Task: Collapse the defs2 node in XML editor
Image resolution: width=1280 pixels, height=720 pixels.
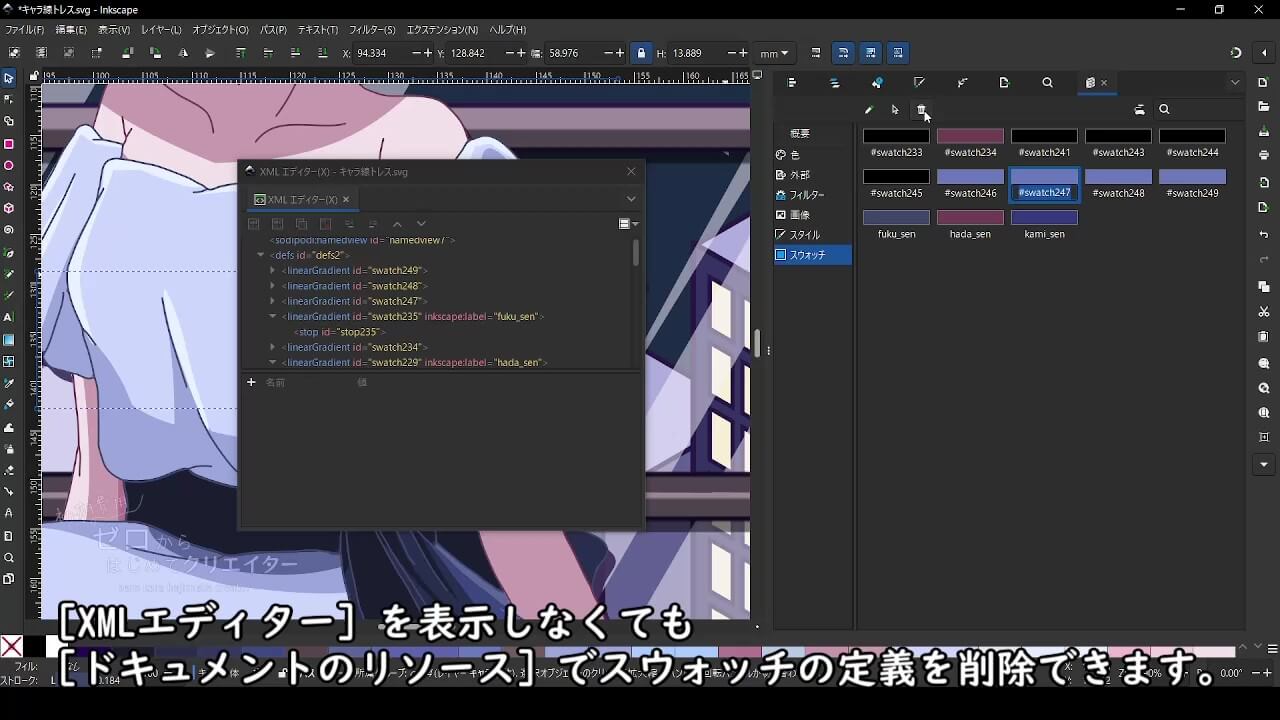Action: coord(260,255)
